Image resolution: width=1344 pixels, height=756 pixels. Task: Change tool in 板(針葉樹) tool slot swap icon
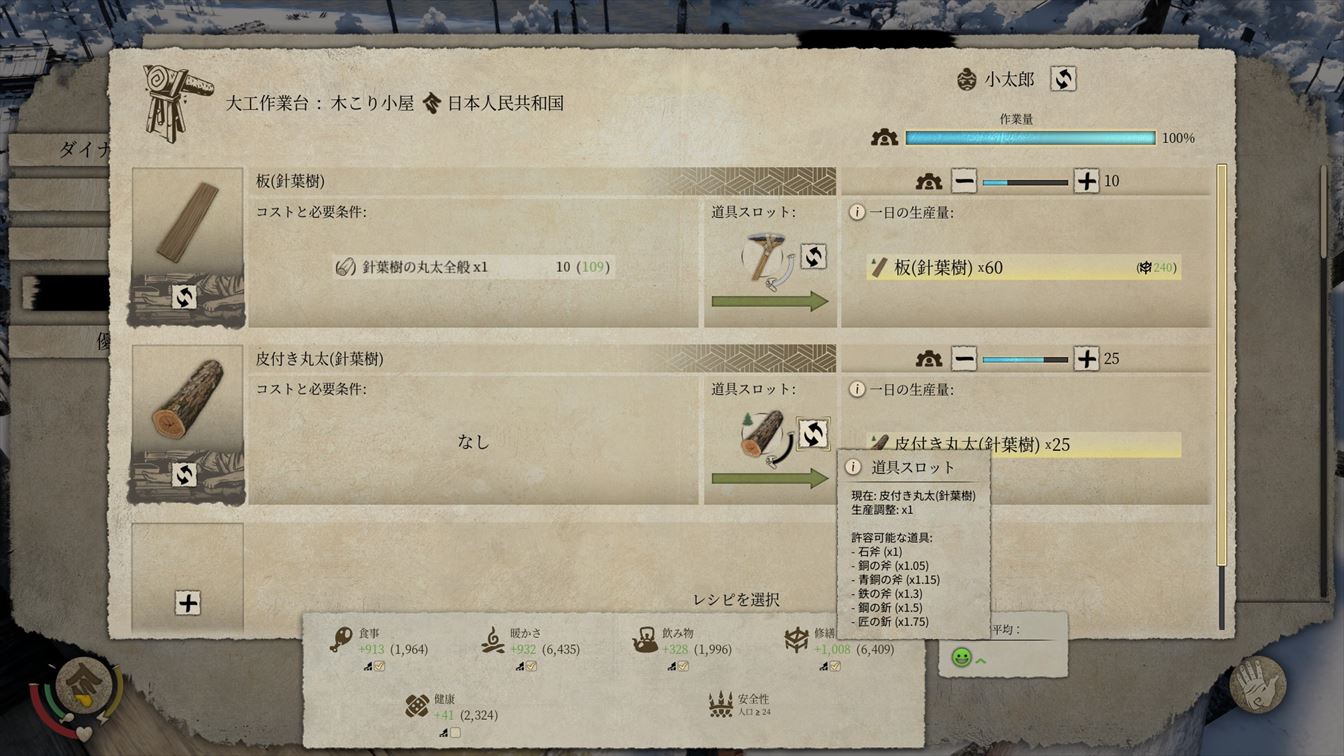click(x=813, y=256)
